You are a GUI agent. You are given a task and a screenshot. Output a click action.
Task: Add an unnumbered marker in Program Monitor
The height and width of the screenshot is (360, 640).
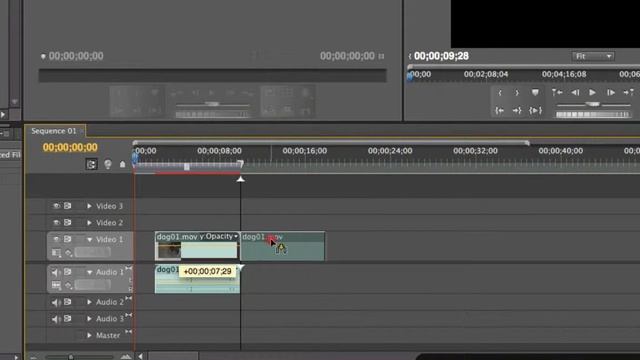pyautogui.click(x=535, y=93)
